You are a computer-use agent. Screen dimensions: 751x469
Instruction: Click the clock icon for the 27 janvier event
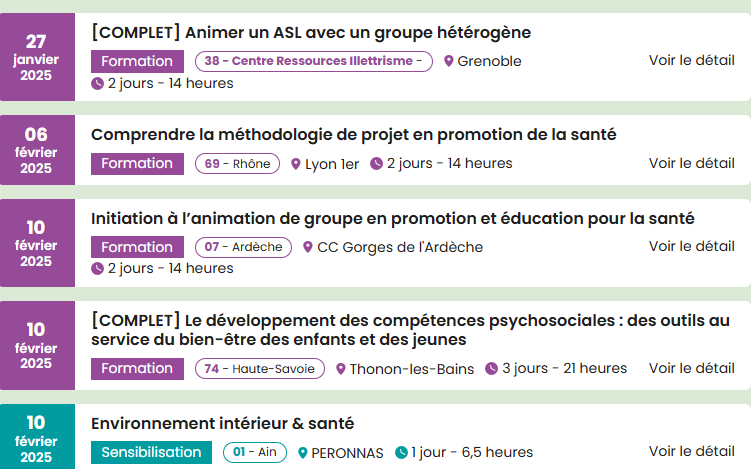pos(97,83)
